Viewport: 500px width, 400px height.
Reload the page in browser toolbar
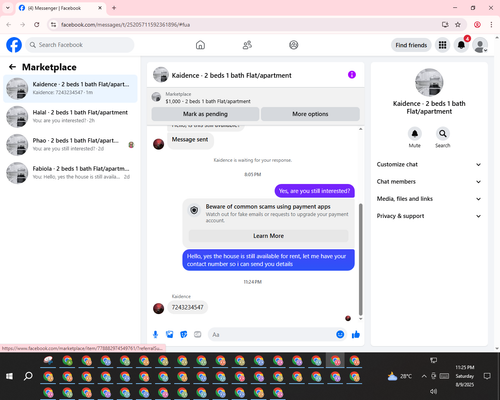[37, 25]
